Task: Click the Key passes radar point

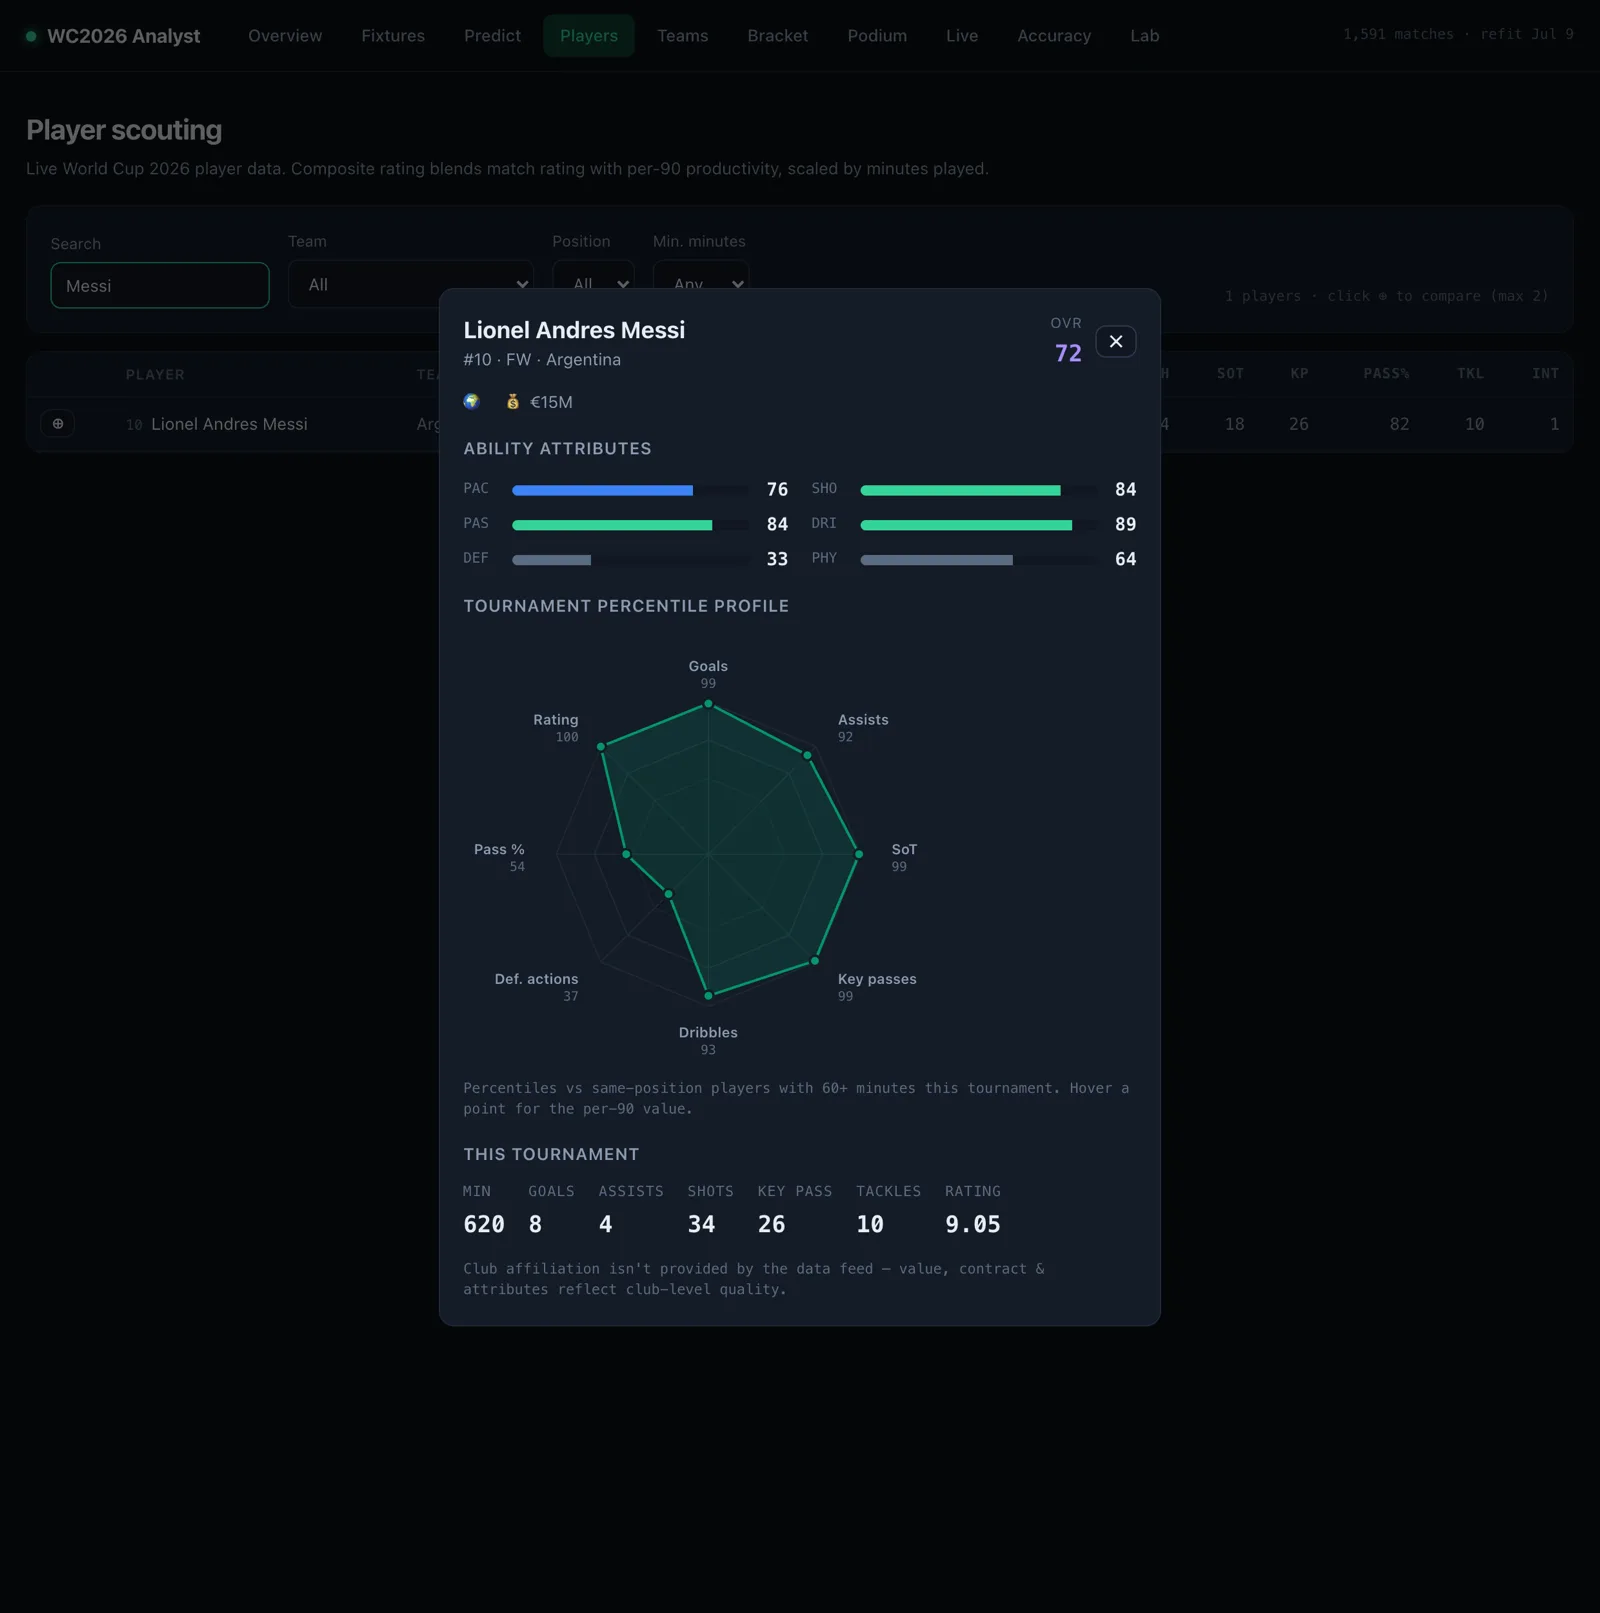Action: 815,961
